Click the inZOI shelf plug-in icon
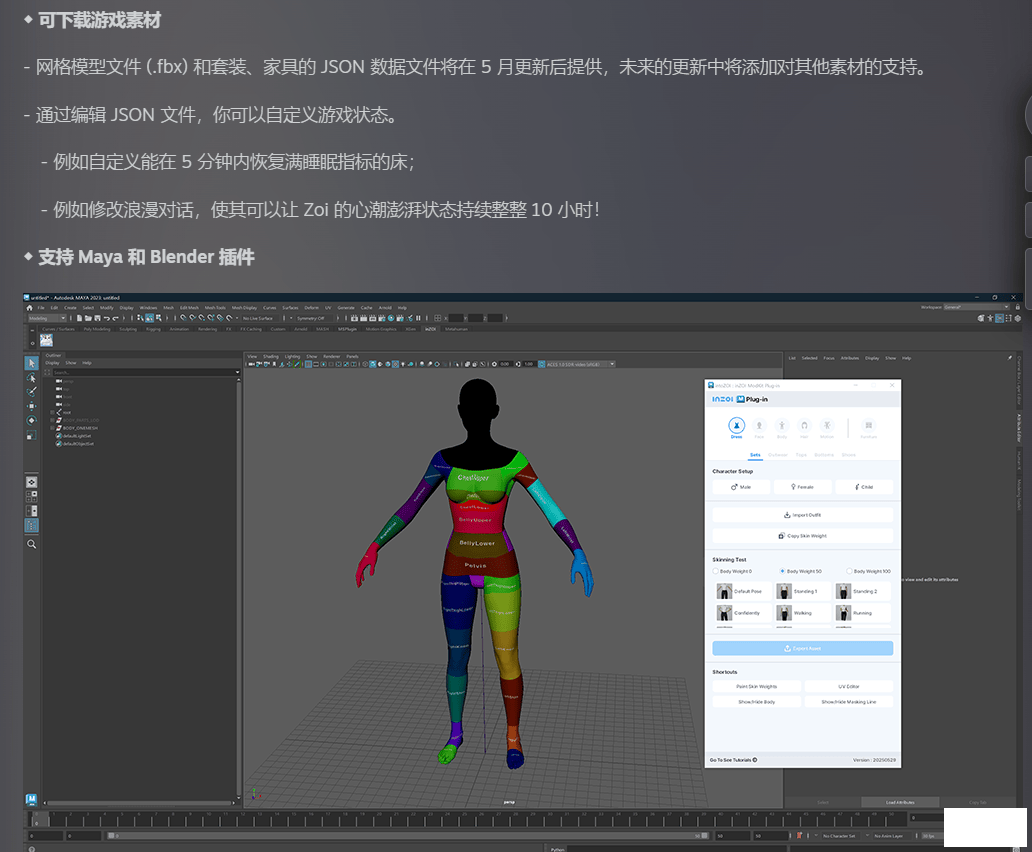Image resolution: width=1032 pixels, height=852 pixels. (x=46, y=340)
